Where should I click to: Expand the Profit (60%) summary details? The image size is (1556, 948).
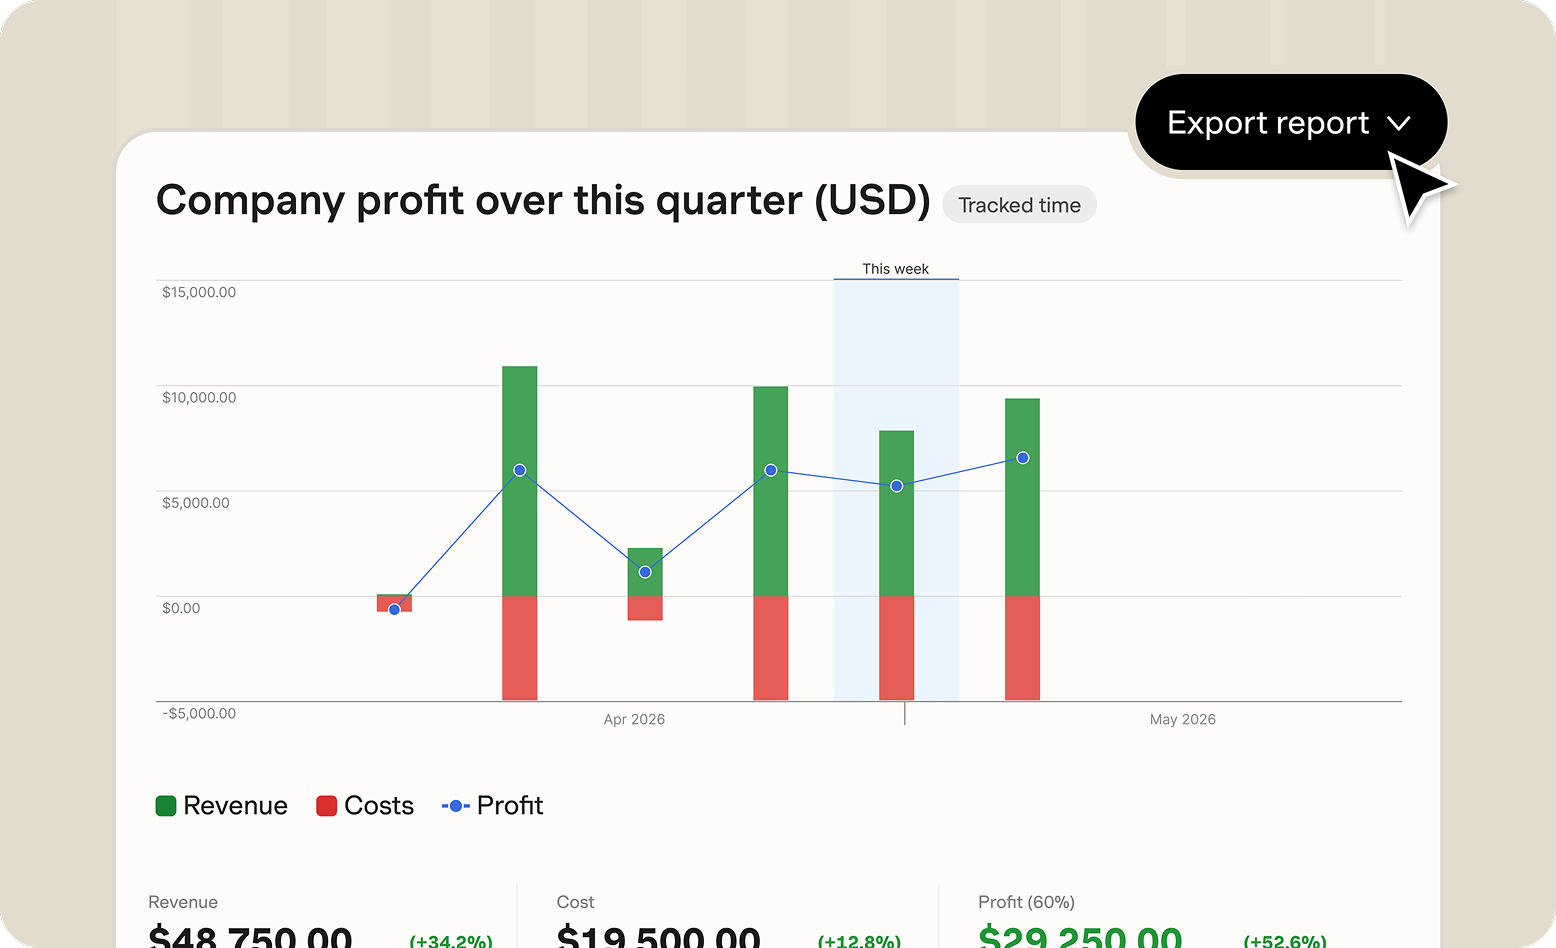pos(1026,902)
